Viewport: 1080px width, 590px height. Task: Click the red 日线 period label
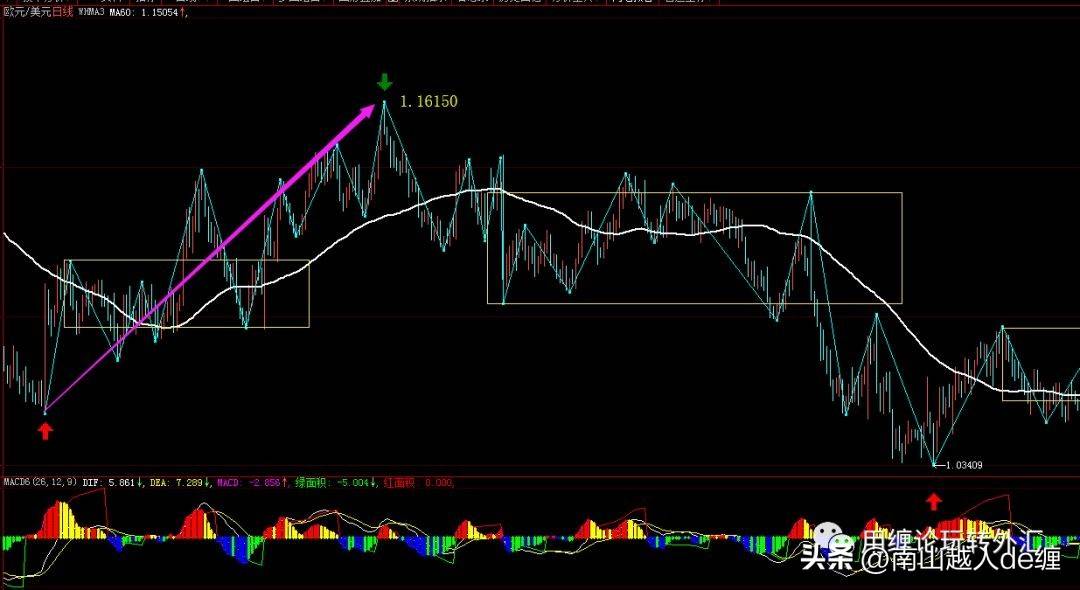63,12
